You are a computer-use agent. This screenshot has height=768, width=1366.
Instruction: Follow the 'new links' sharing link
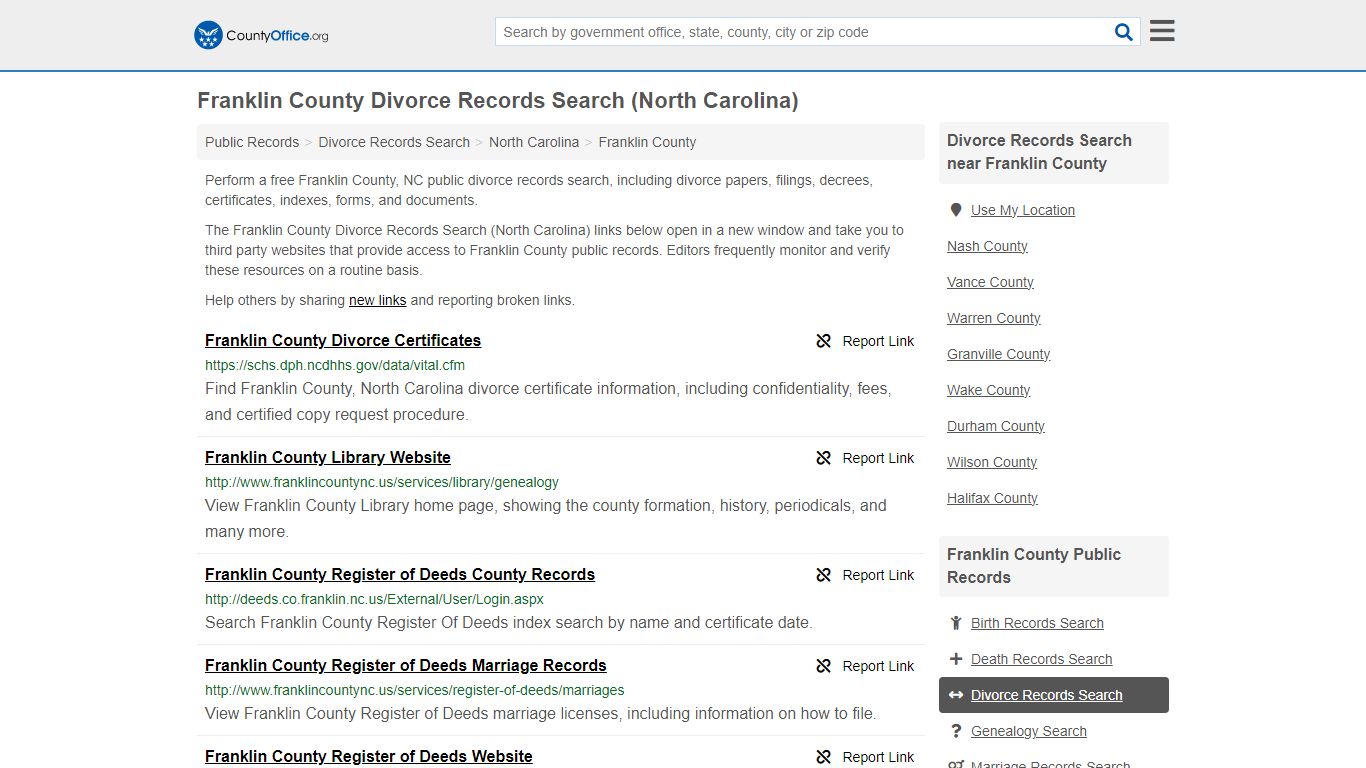(377, 300)
